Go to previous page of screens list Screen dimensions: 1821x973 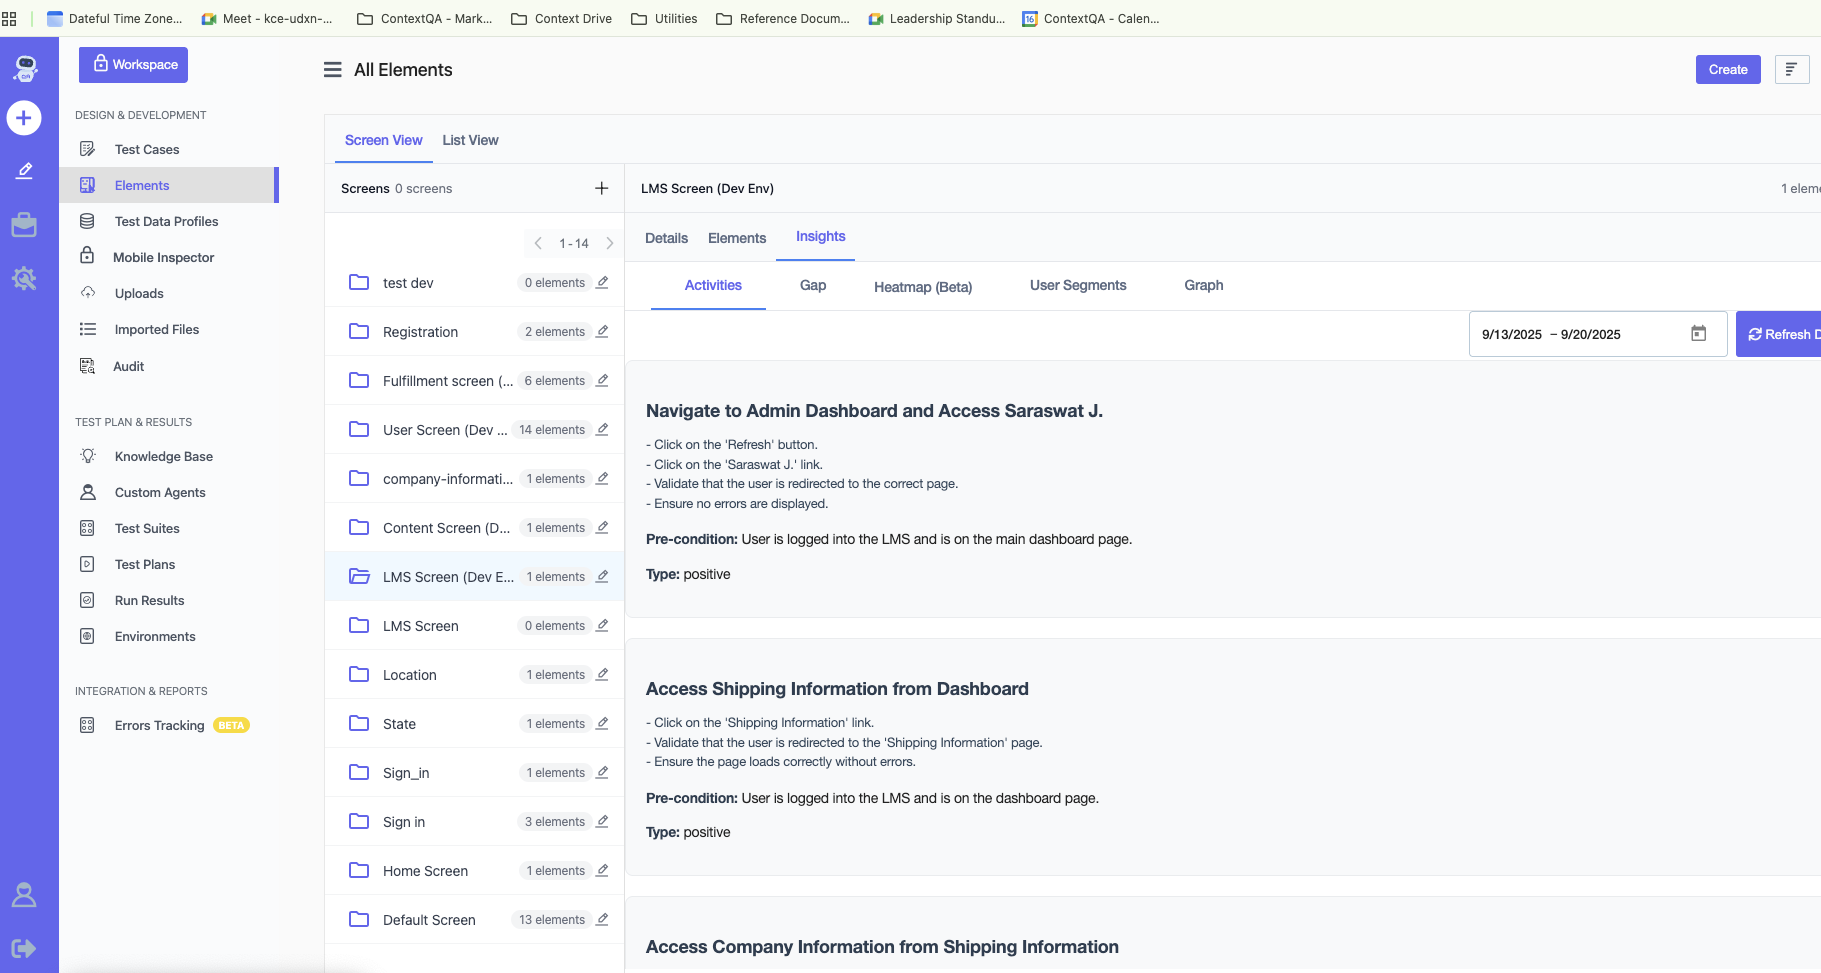point(538,243)
